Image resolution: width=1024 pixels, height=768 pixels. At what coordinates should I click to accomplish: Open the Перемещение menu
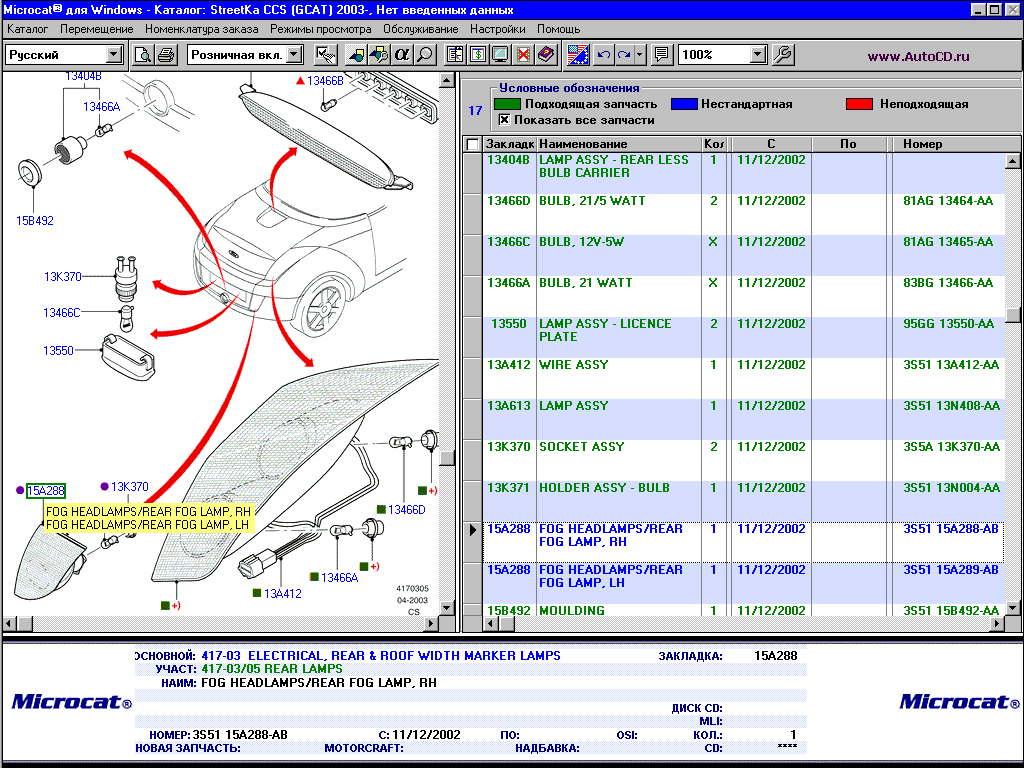click(x=97, y=29)
